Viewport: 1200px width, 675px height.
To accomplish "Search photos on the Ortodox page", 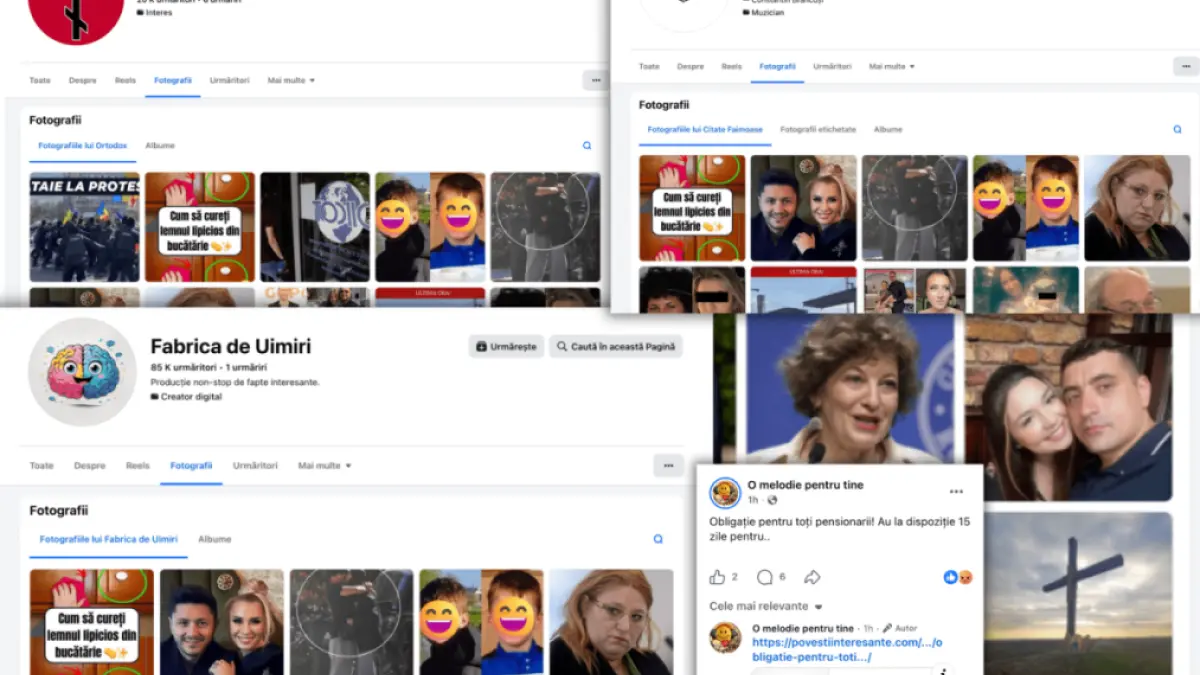I will [587, 146].
